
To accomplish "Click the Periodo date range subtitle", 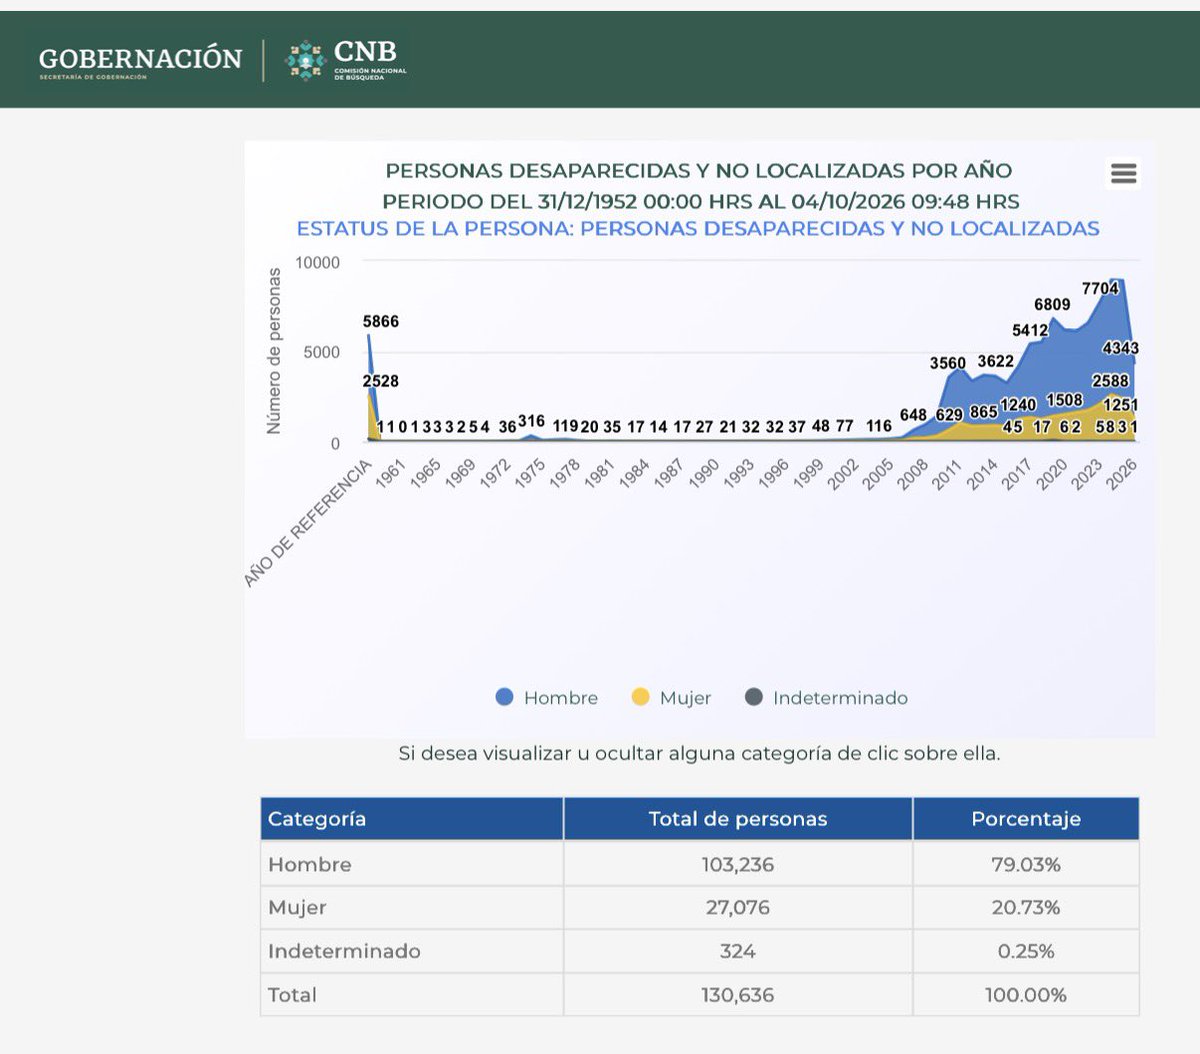I will 701,201.
